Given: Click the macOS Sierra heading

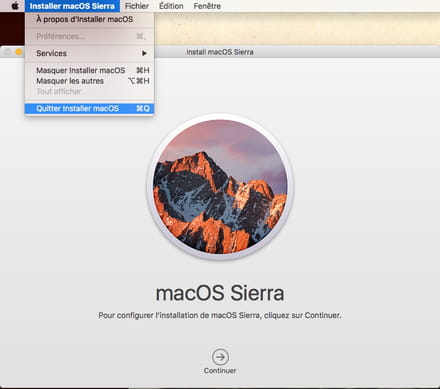Looking at the screenshot, I should tap(220, 293).
